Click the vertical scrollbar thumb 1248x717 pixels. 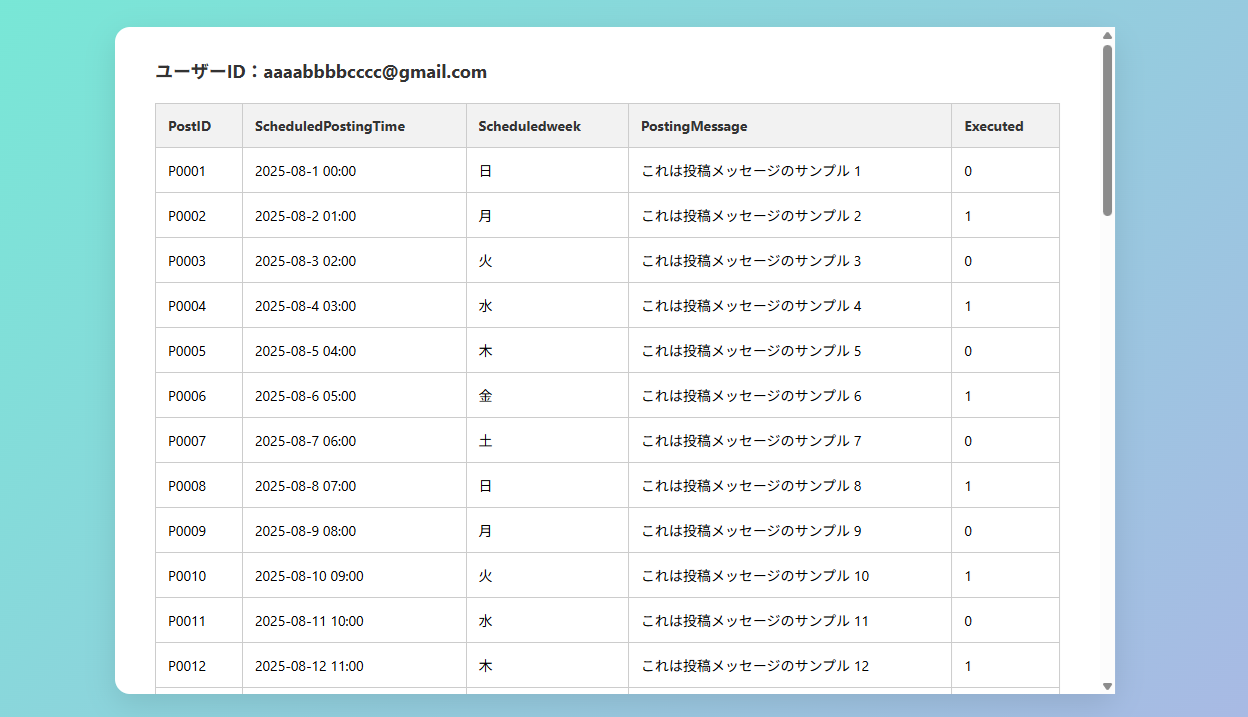coord(1107,130)
